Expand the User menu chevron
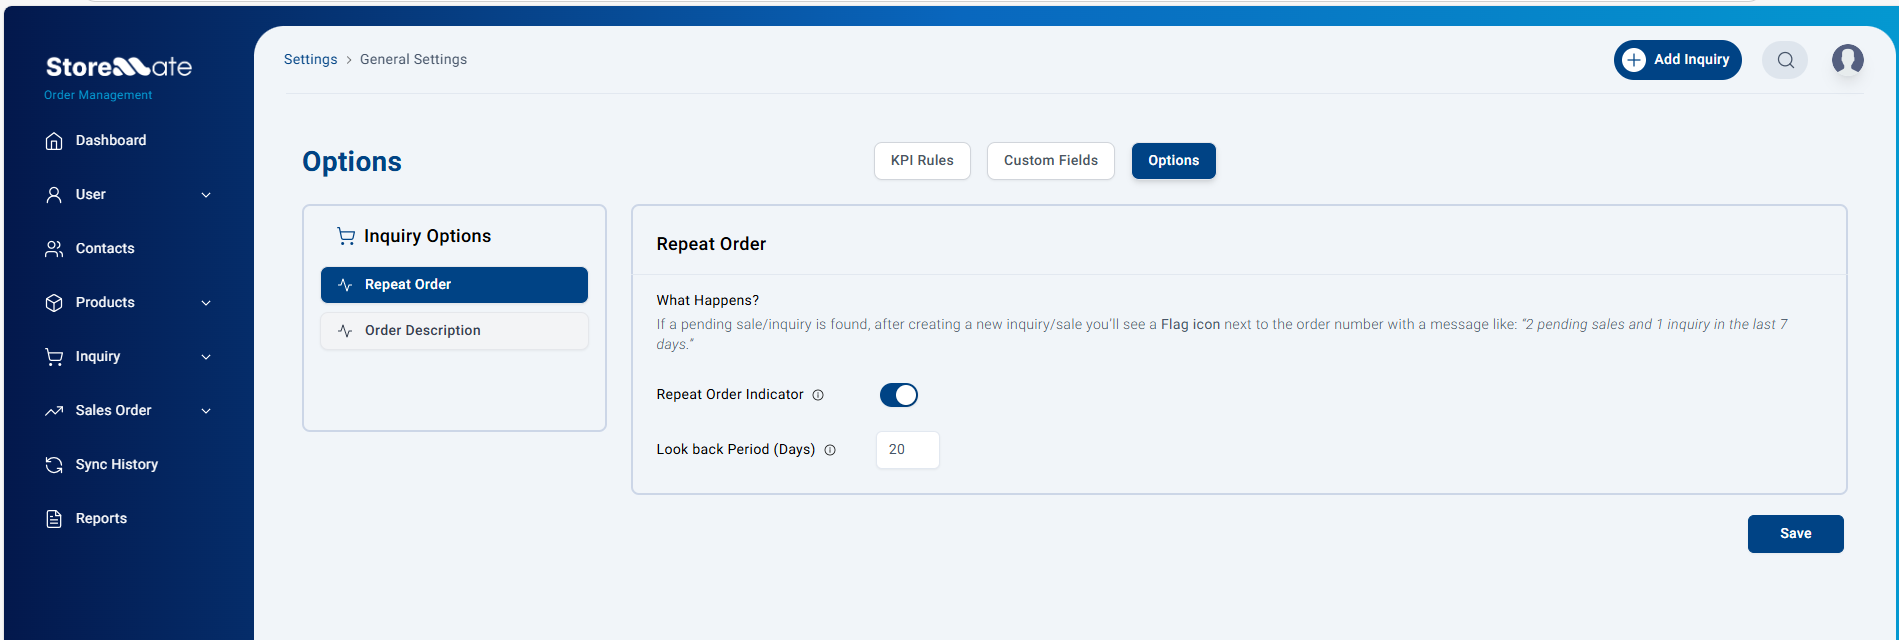Screen dimensions: 1899x640 coord(206,195)
